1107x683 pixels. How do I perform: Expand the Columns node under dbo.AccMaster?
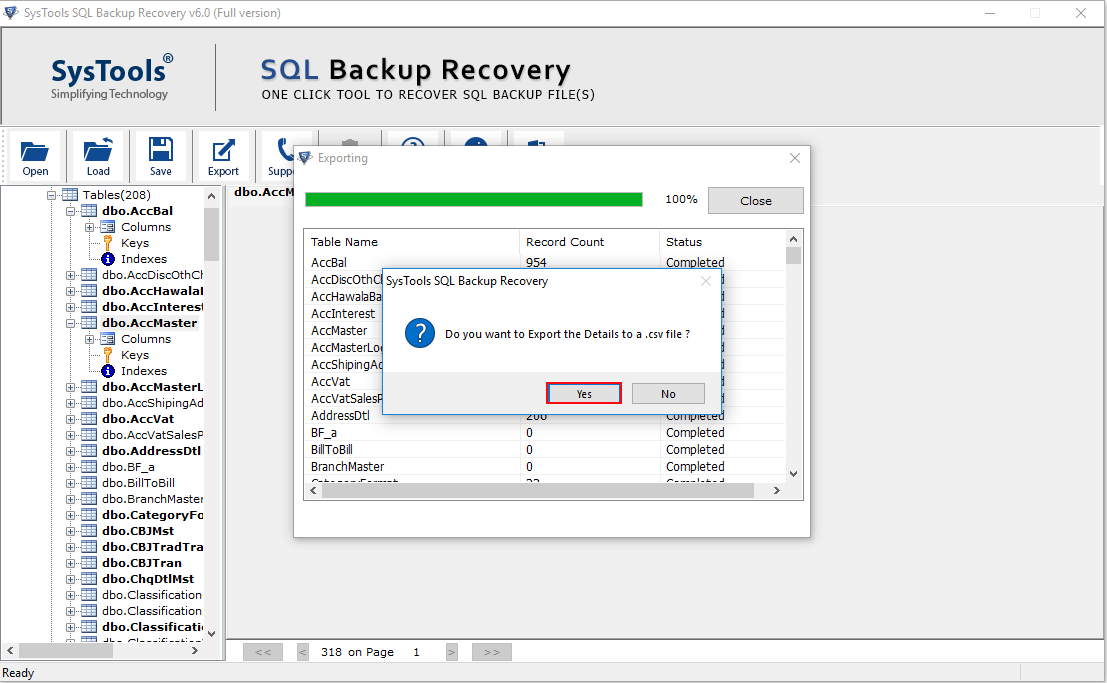[x=90, y=339]
